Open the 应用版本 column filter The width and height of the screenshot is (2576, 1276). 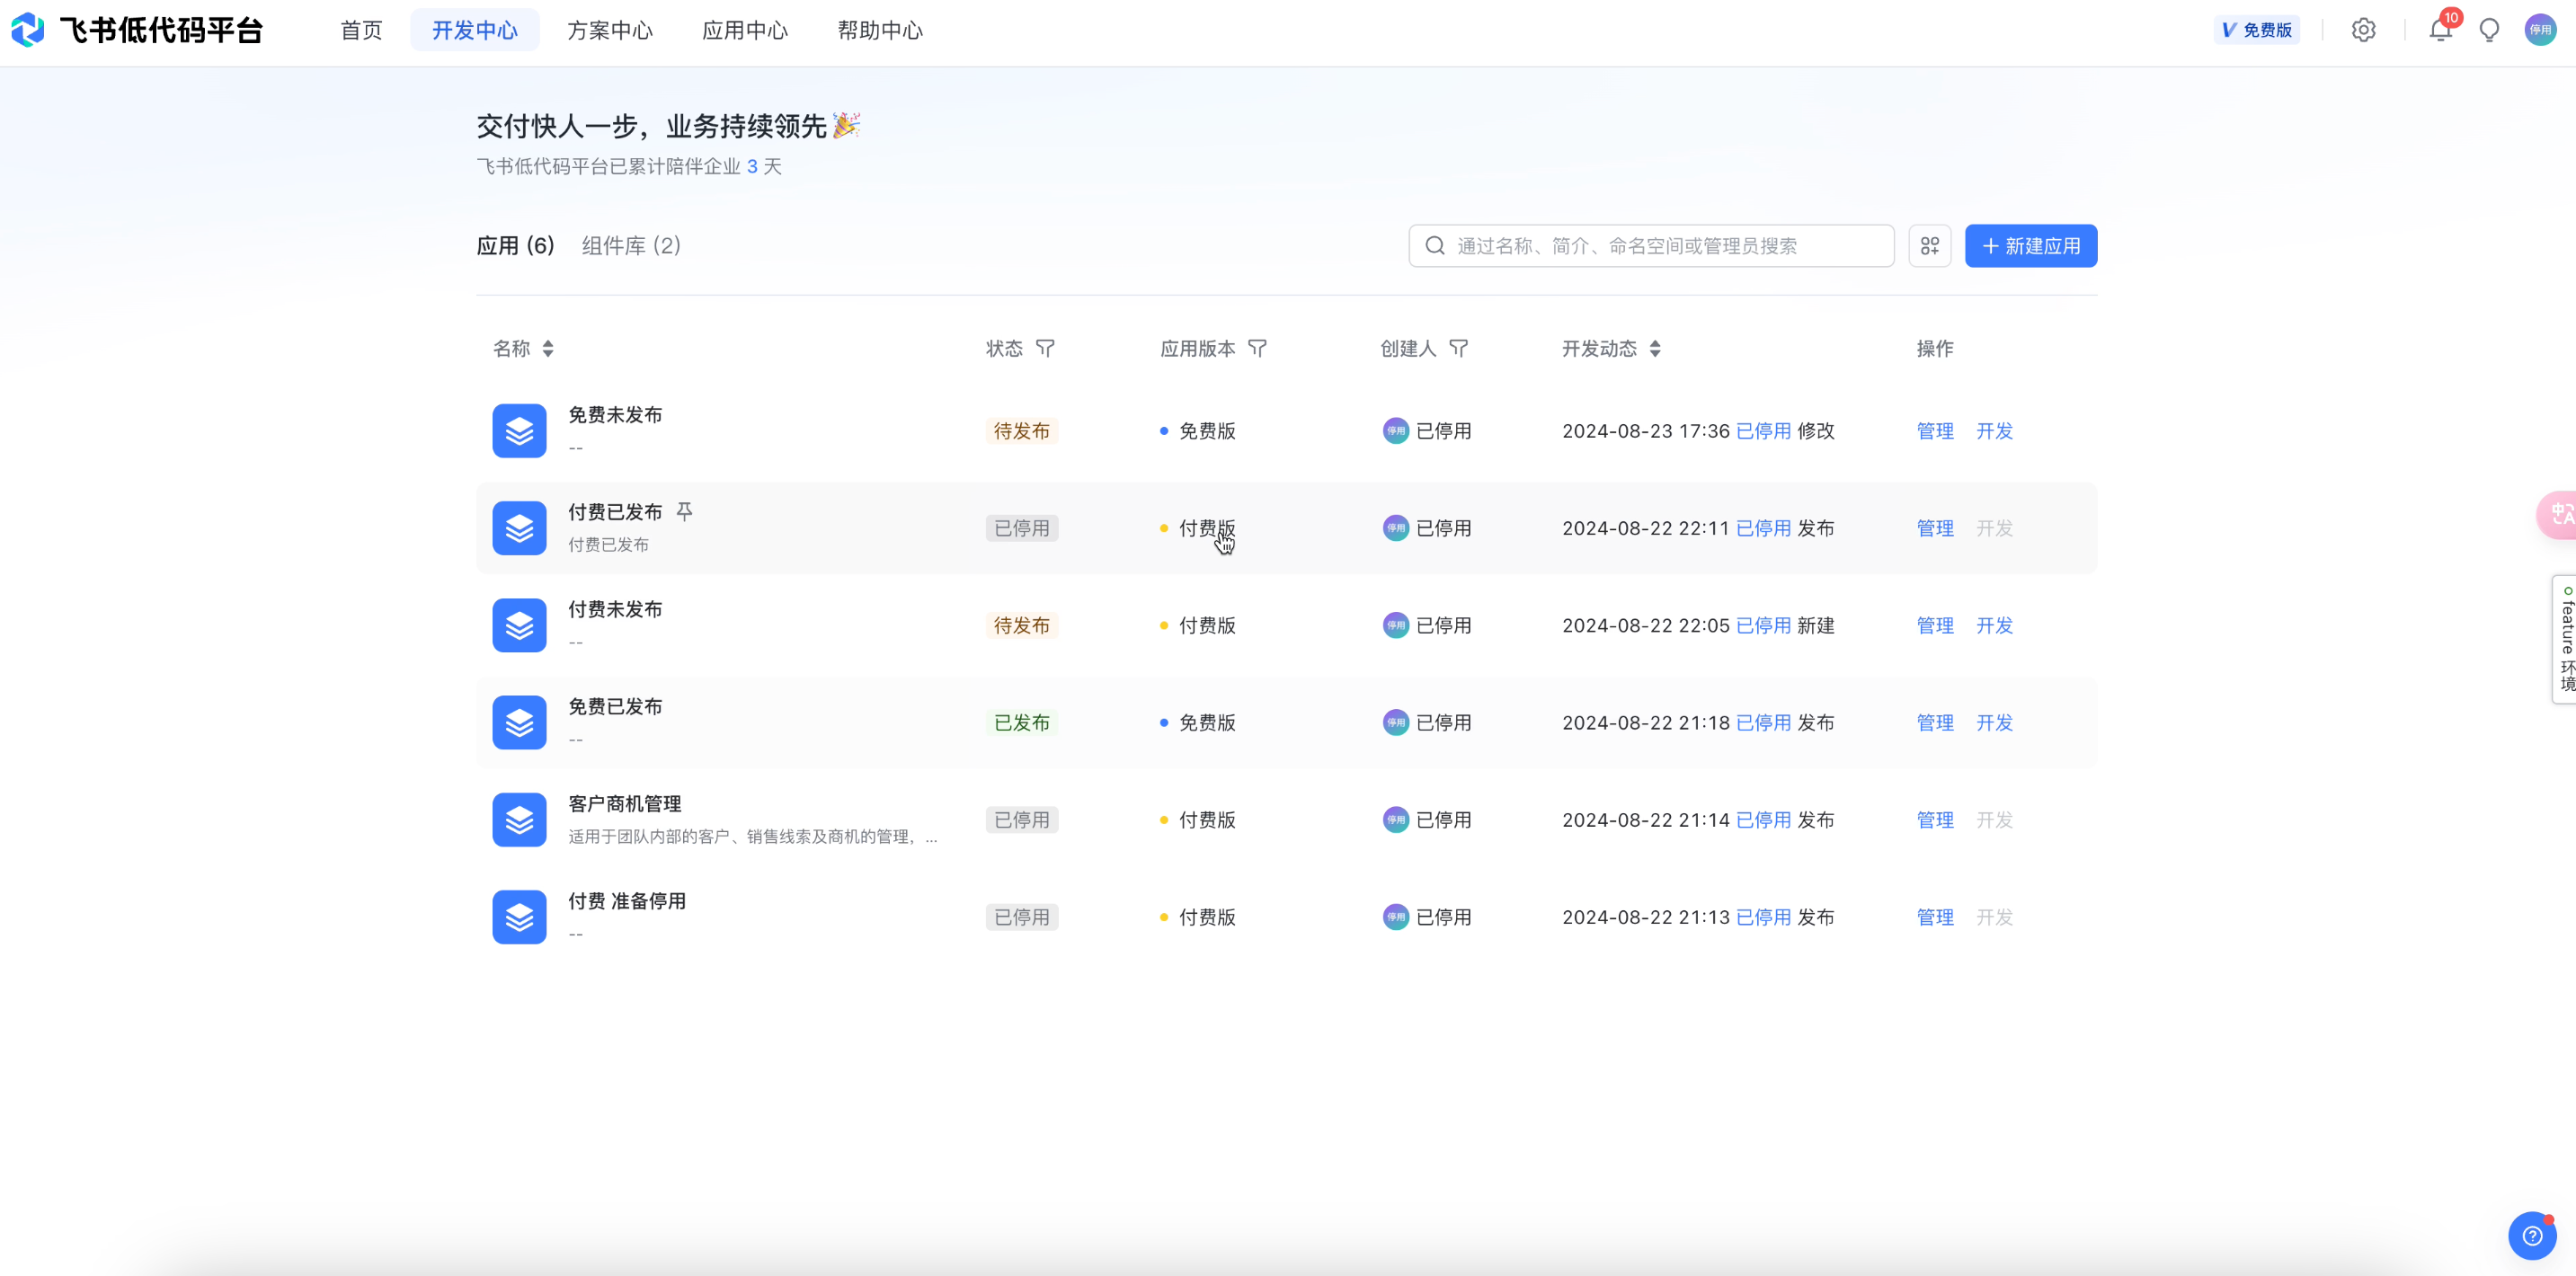(1257, 349)
